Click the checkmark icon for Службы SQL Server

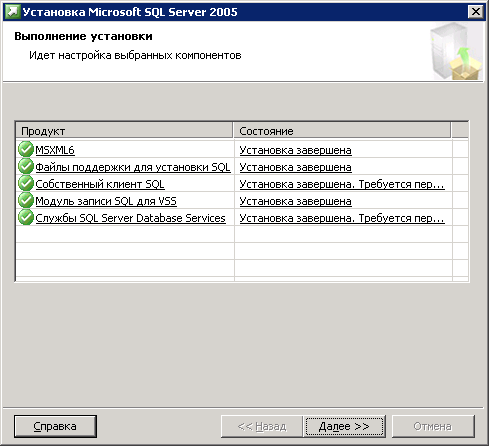click(x=26, y=217)
